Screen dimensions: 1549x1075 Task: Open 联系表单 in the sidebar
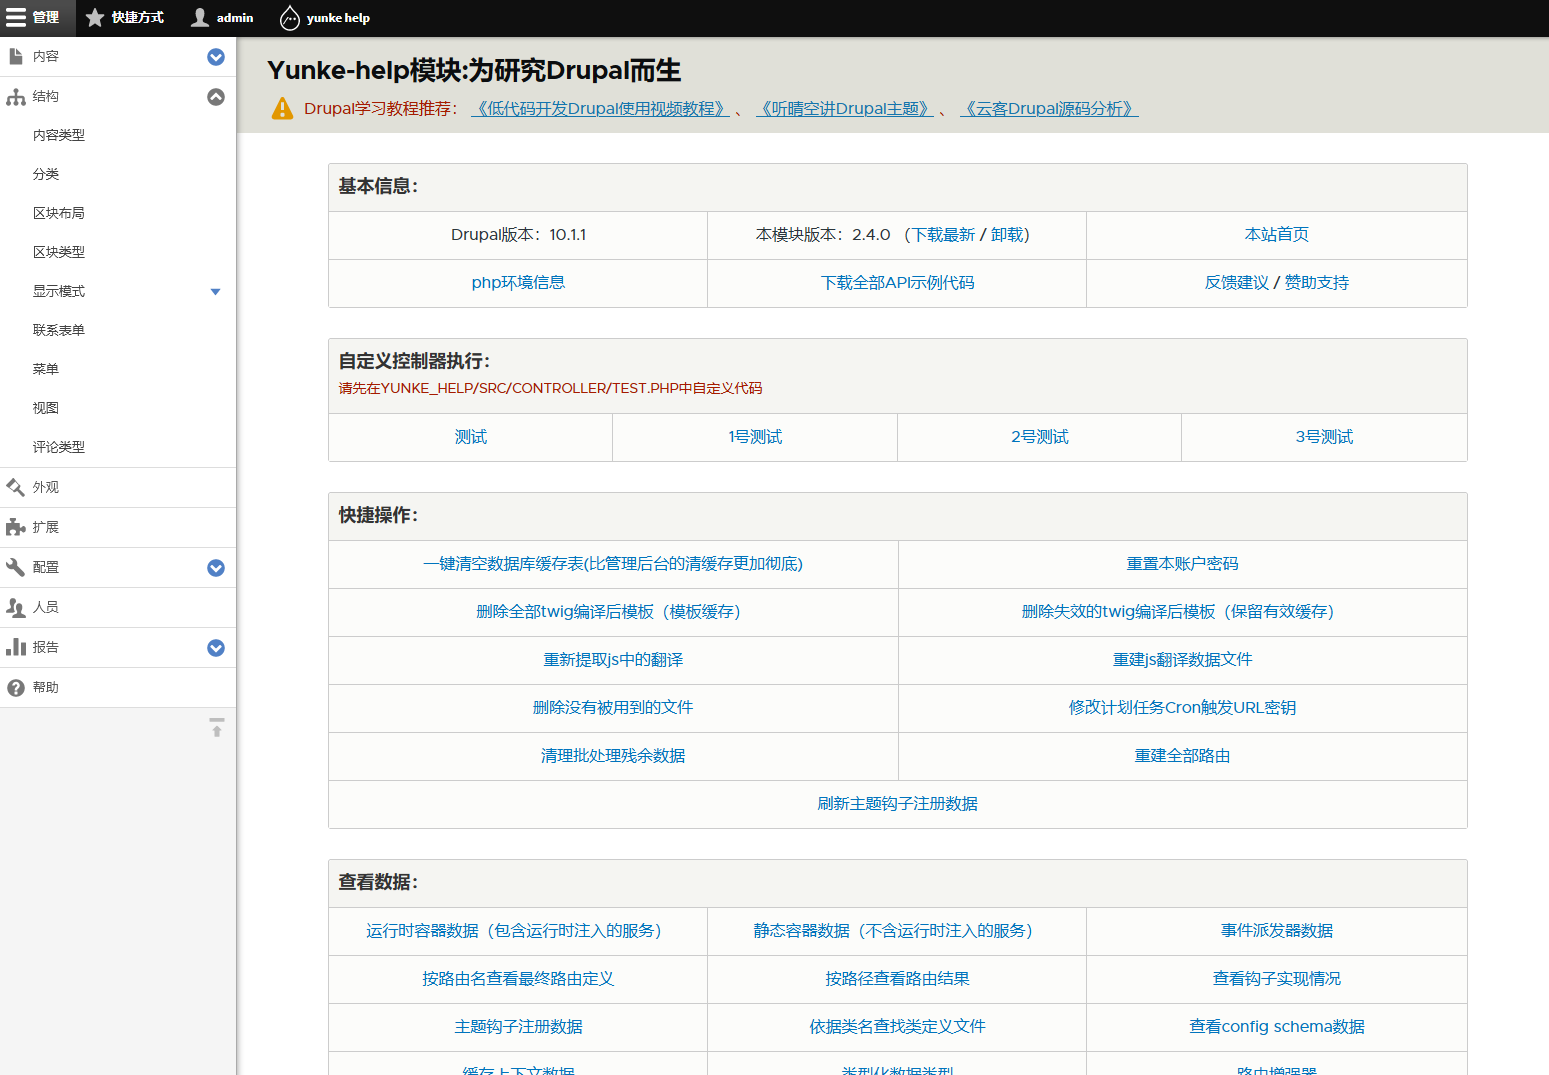(x=59, y=330)
